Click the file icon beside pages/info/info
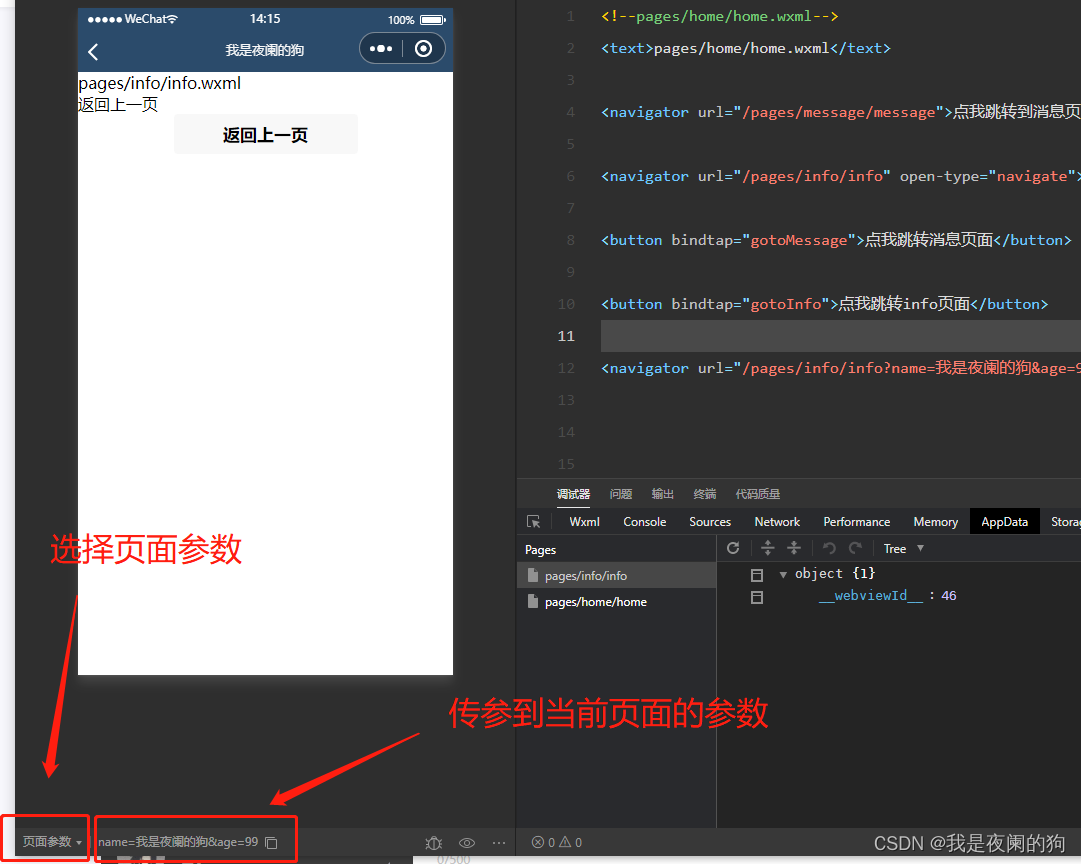The image size is (1081, 864). pyautogui.click(x=532, y=575)
